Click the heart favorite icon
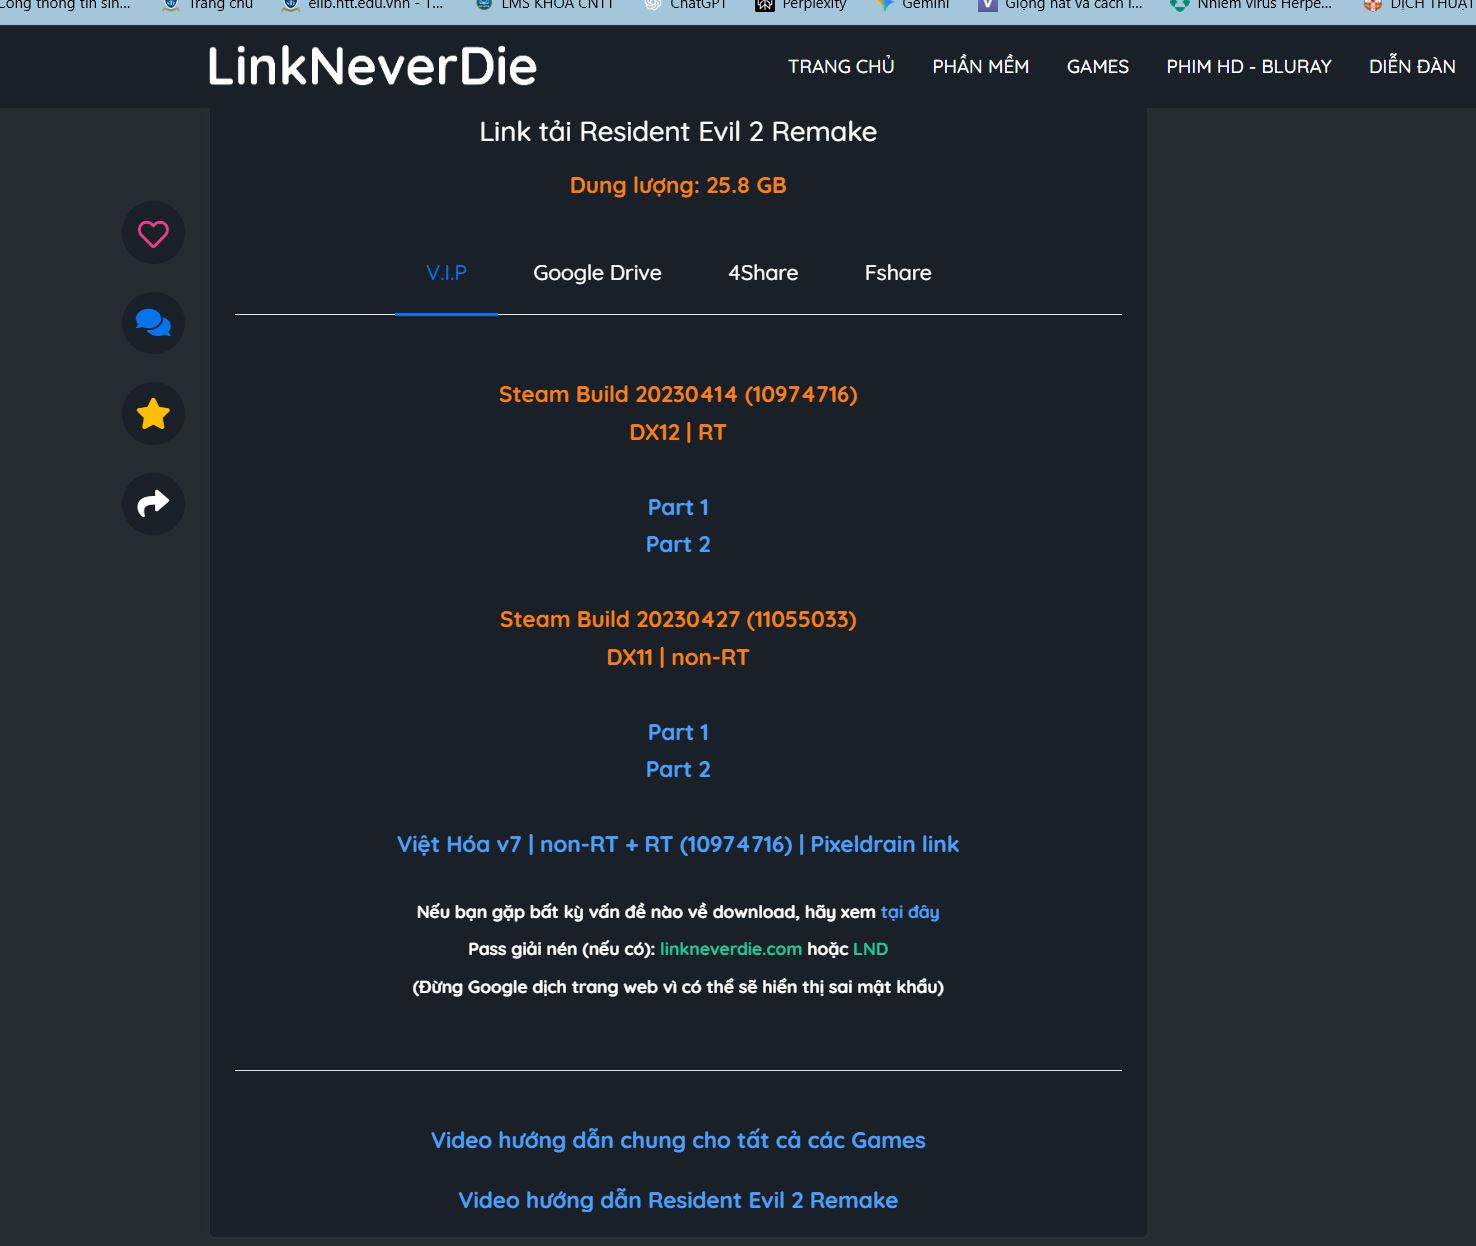1476x1246 pixels. [x=153, y=234]
